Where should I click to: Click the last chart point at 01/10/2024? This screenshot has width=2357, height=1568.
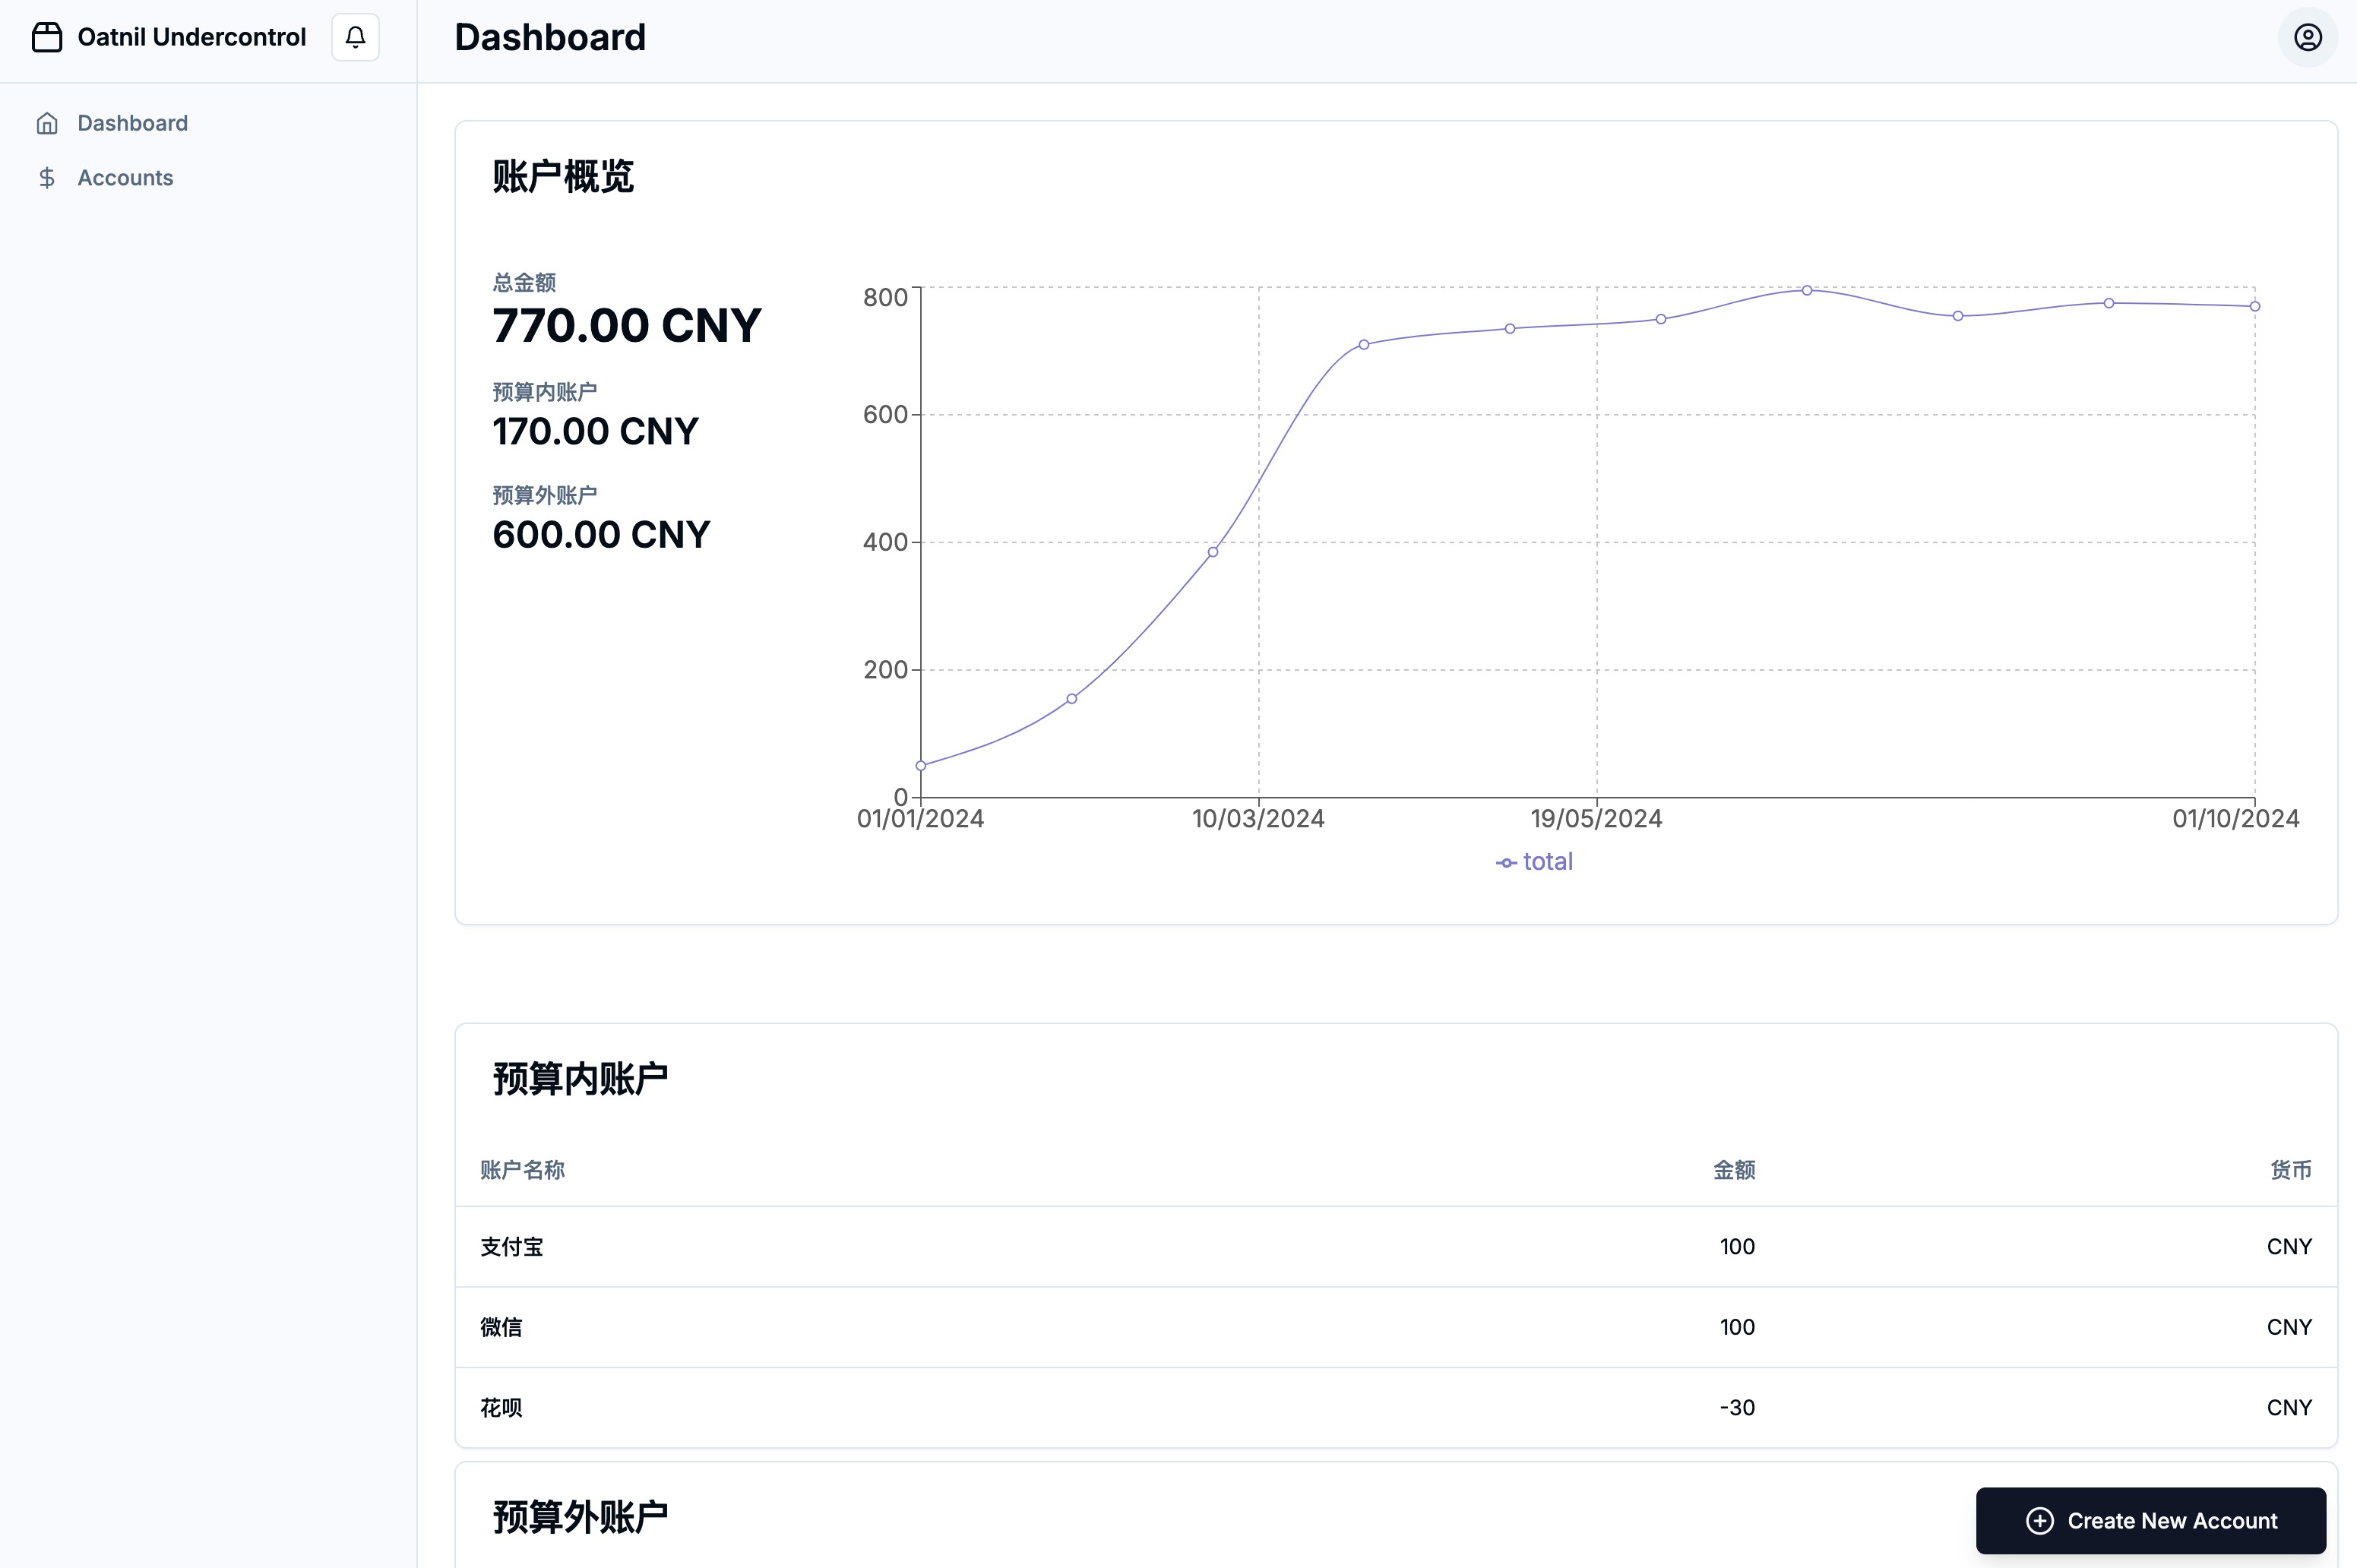(2255, 306)
